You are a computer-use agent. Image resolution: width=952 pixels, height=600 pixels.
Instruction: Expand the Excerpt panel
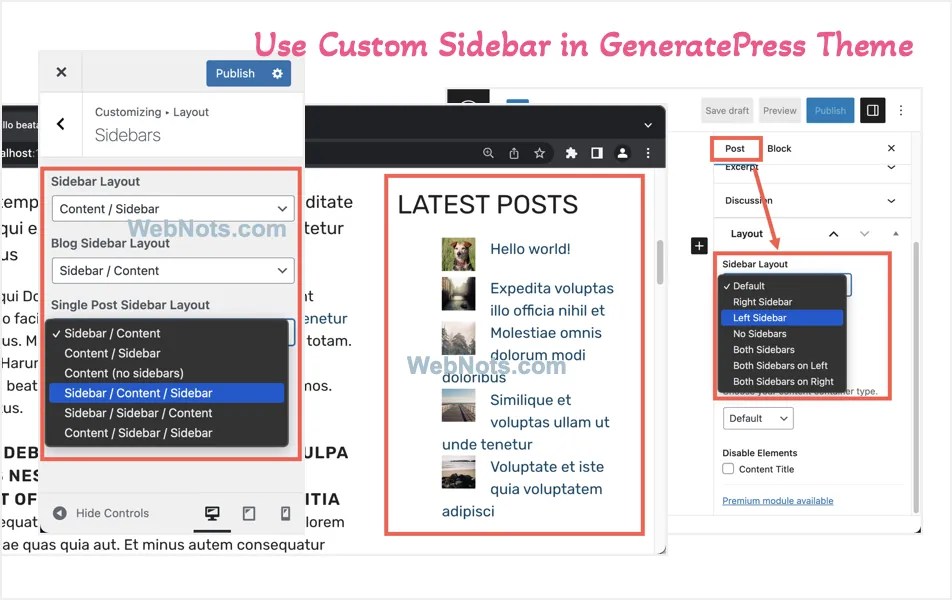(812, 167)
